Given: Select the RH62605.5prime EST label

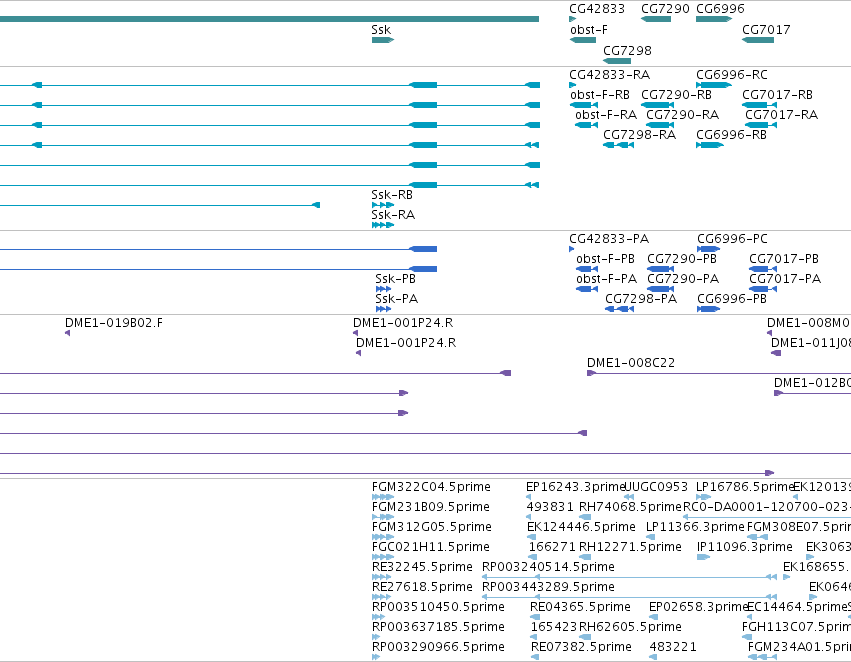Looking at the screenshot, I should 630,627.
